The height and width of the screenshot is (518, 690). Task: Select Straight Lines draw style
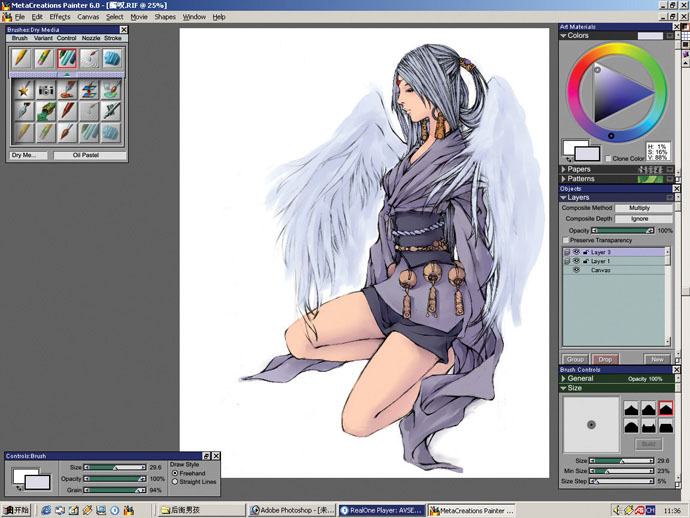pyautogui.click(x=175, y=482)
